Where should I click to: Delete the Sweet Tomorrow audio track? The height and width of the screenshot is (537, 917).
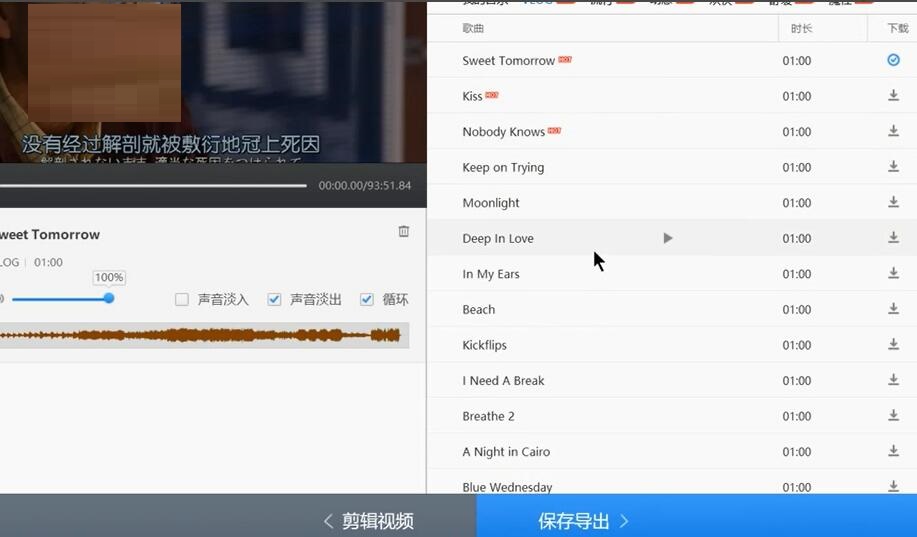[404, 231]
